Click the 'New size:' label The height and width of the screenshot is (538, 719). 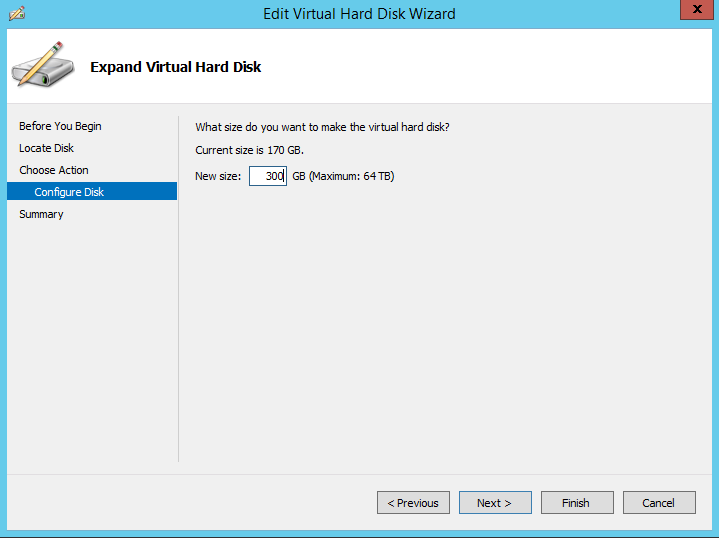pos(218,176)
